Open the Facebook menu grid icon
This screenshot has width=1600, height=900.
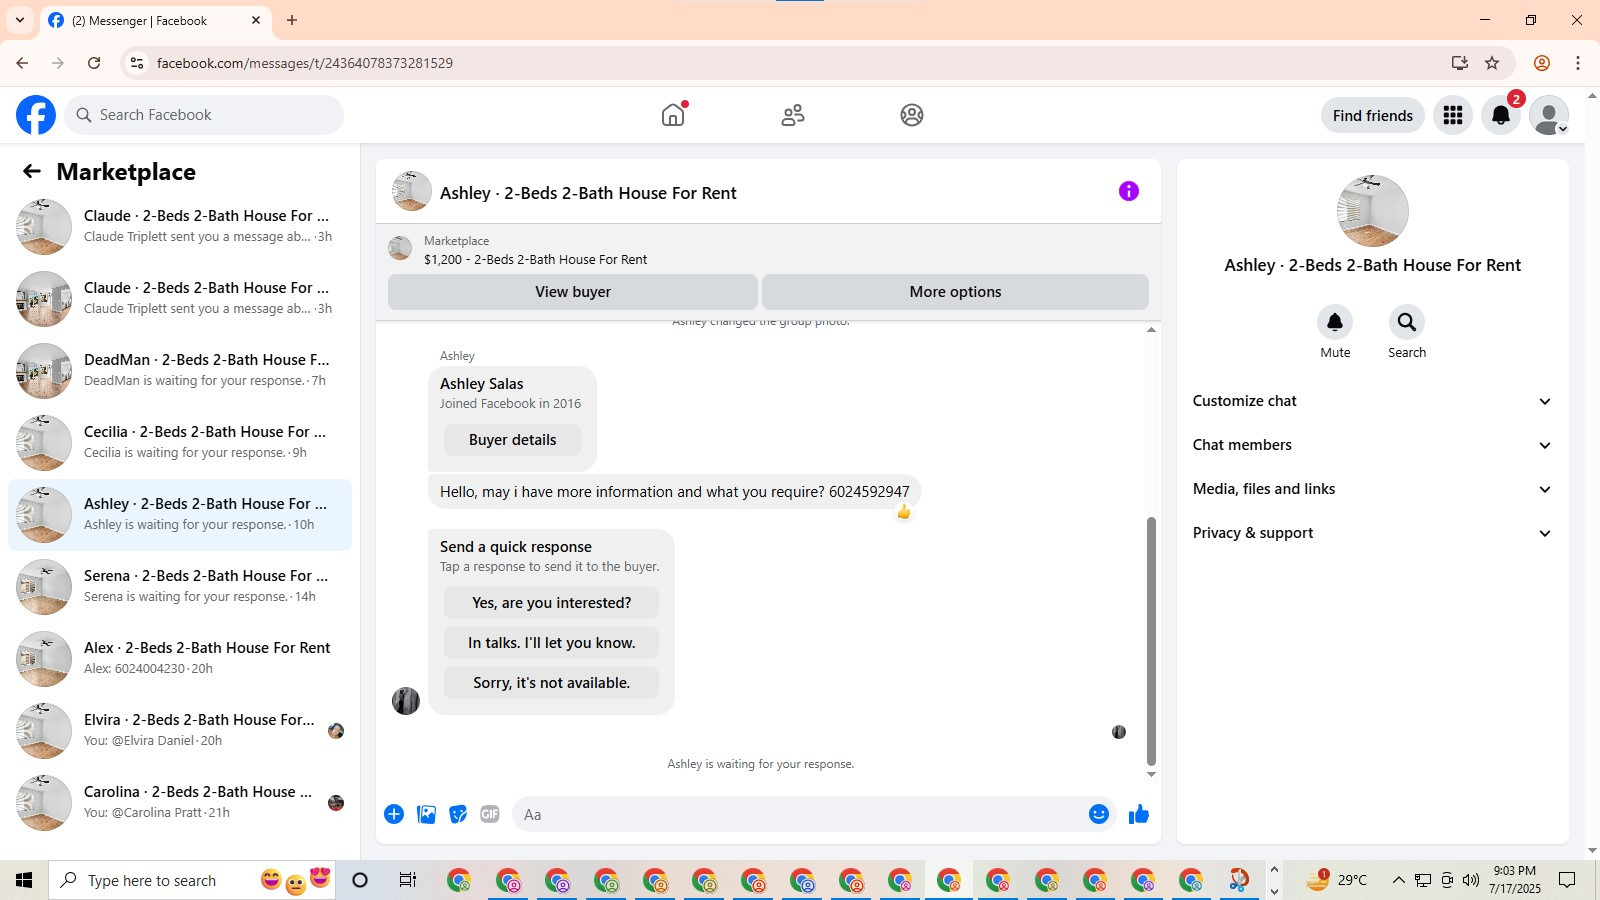[x=1453, y=115]
